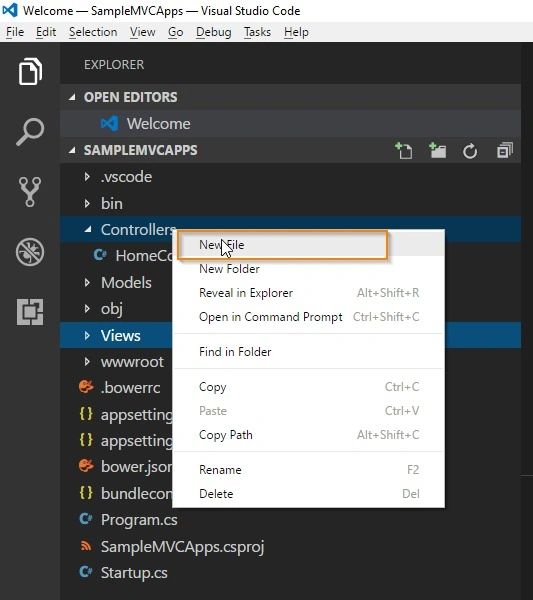
Task: Click the Collapse All folders icon
Action: [505, 150]
